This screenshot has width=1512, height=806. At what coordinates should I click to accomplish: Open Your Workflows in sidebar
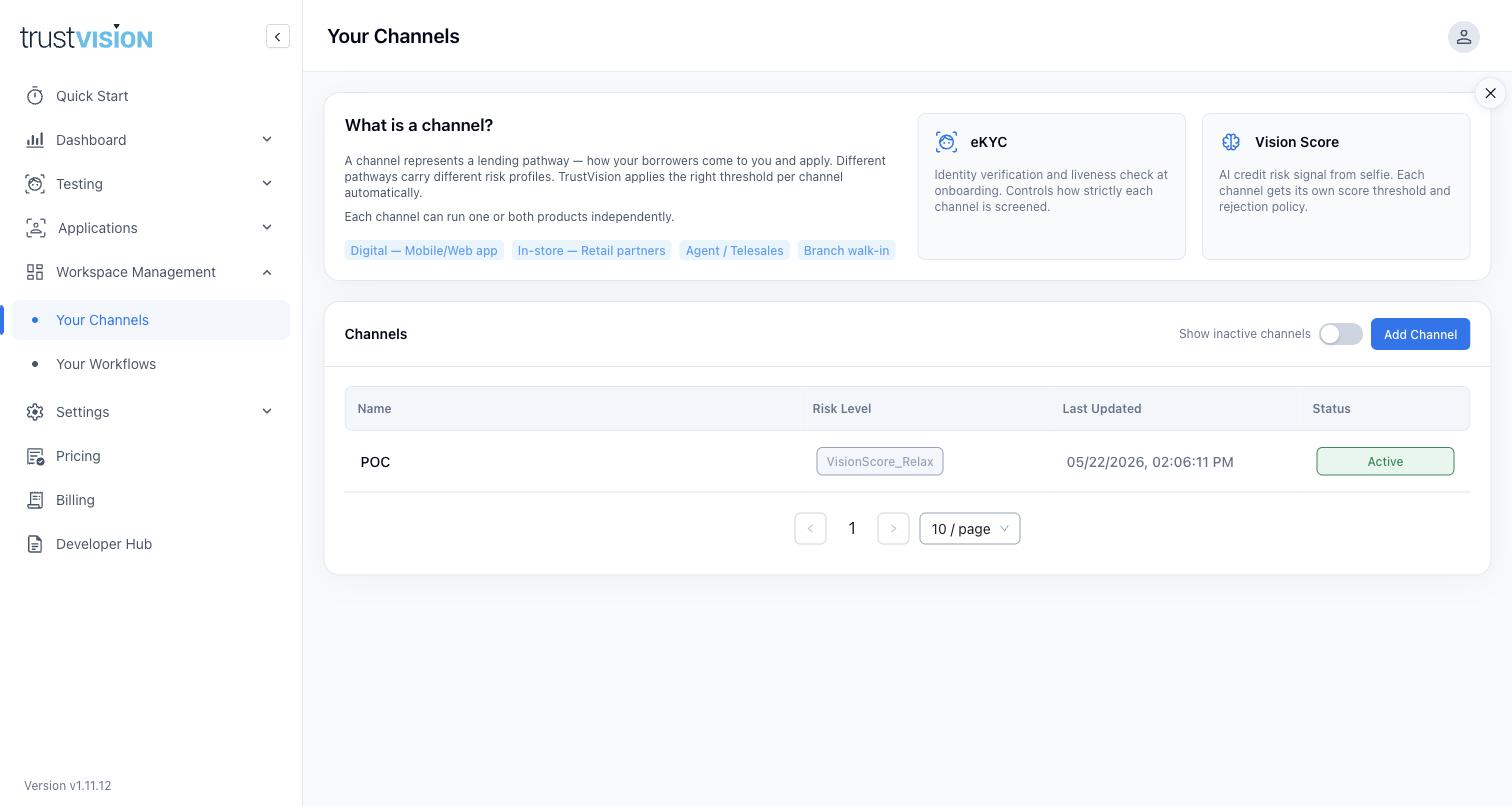tap(151, 364)
